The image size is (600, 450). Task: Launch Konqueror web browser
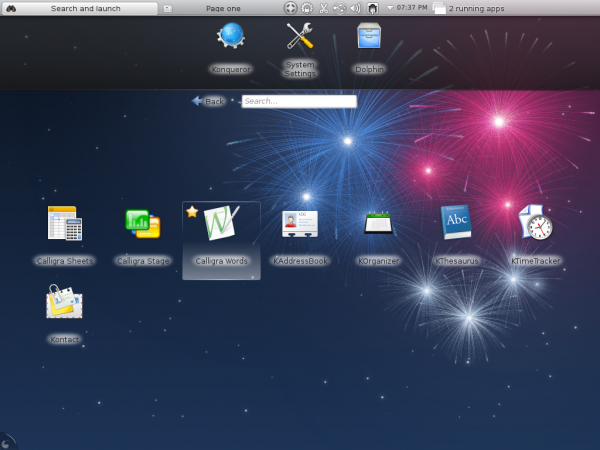tap(231, 38)
